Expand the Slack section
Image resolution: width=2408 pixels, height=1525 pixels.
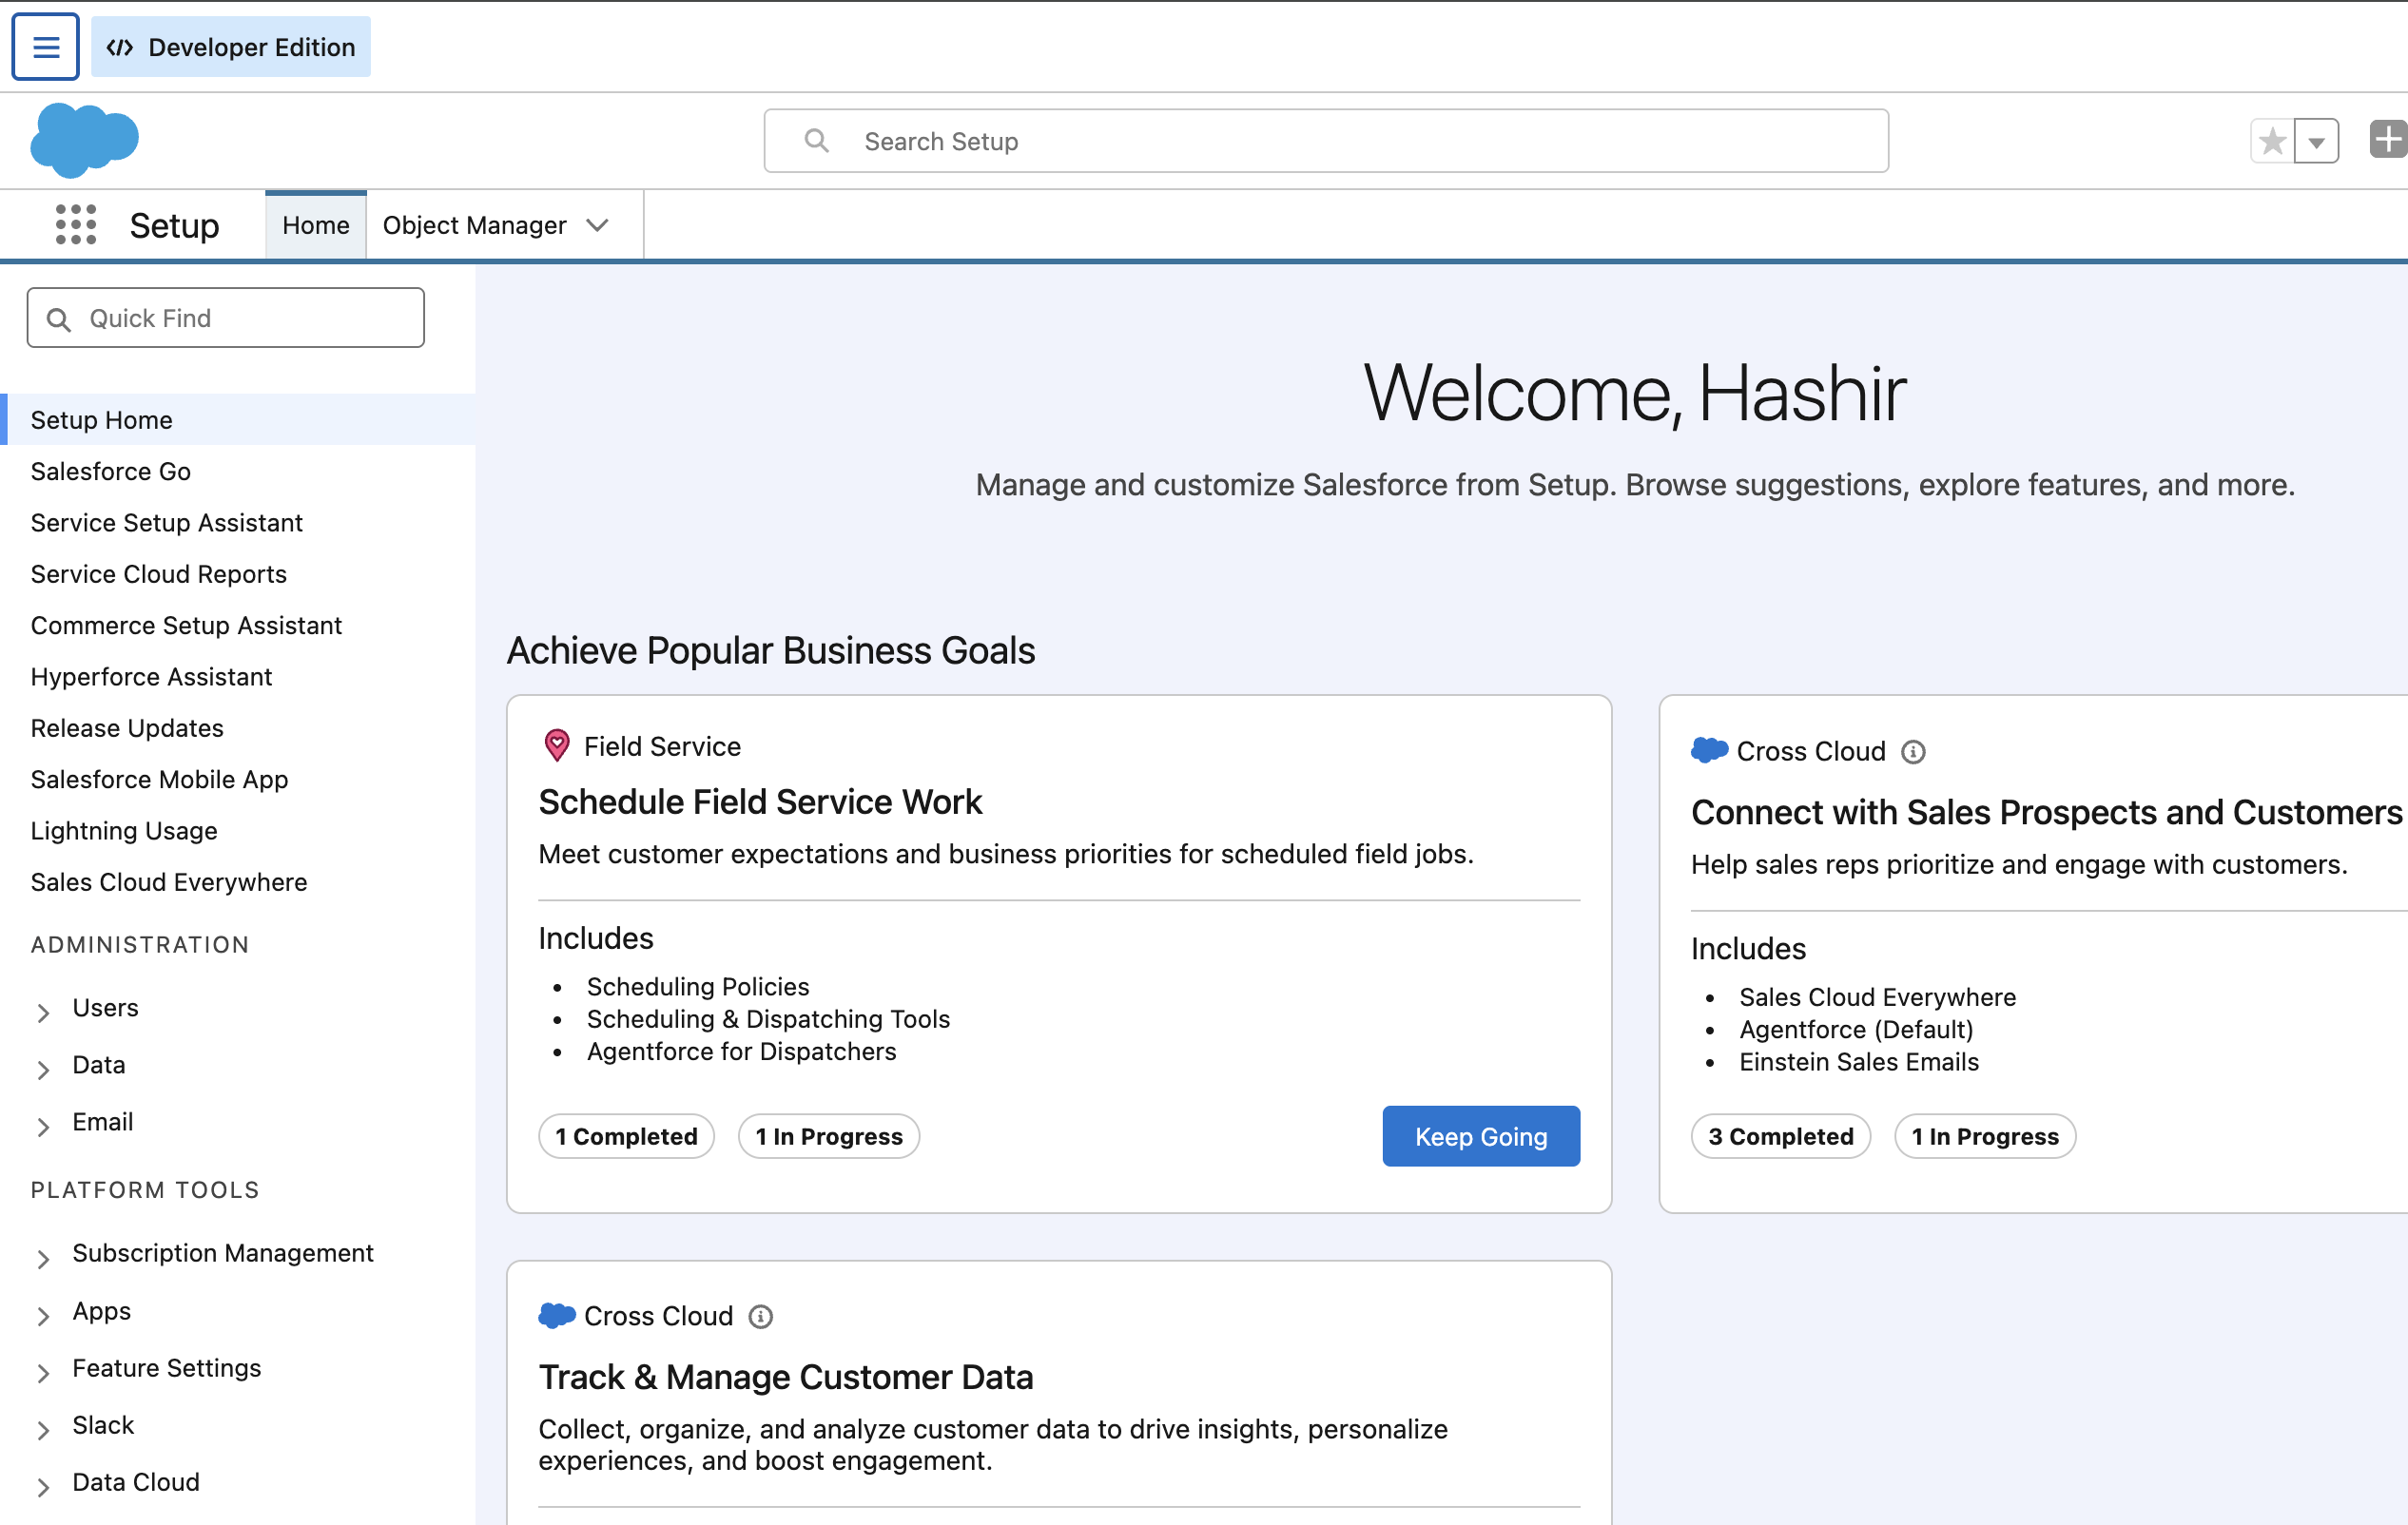point(43,1429)
